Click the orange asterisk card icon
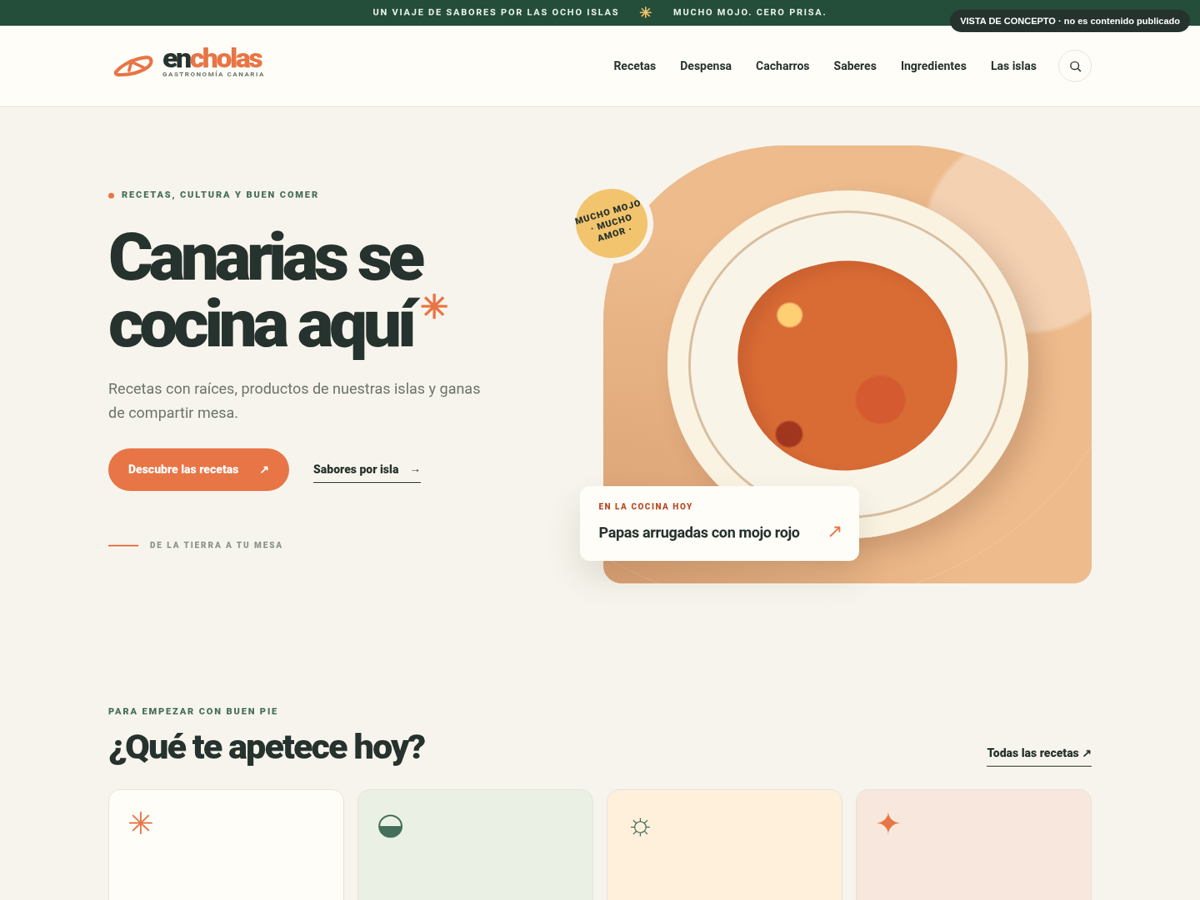 [x=141, y=823]
